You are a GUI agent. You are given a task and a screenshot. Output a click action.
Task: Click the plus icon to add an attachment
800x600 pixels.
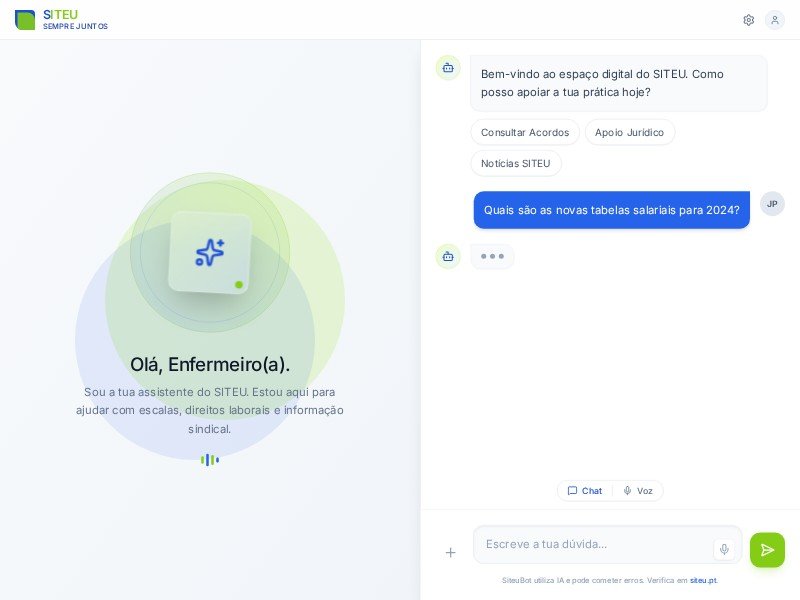tap(450, 552)
